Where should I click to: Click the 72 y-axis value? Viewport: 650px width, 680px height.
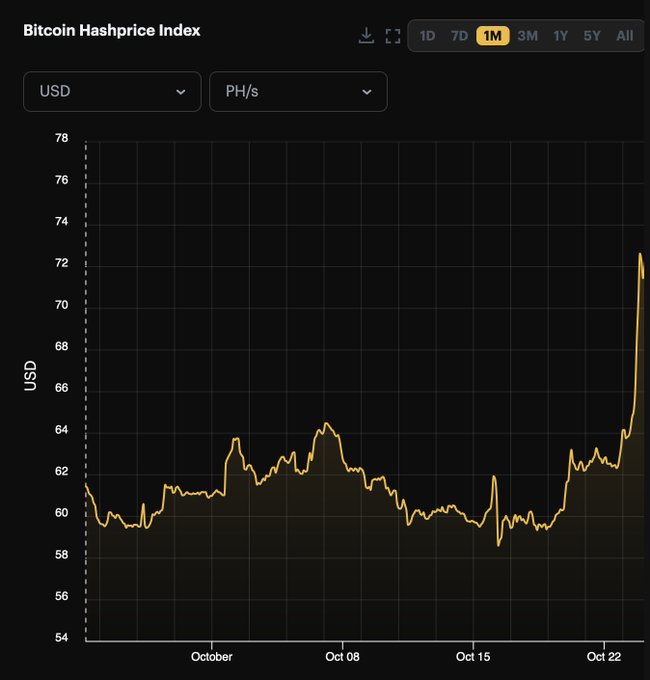(62, 263)
